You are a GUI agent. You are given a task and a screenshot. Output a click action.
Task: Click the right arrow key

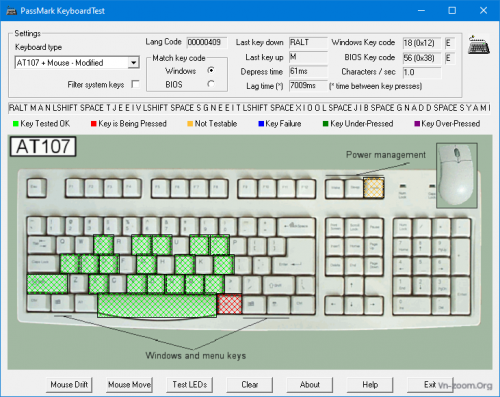[374, 304]
